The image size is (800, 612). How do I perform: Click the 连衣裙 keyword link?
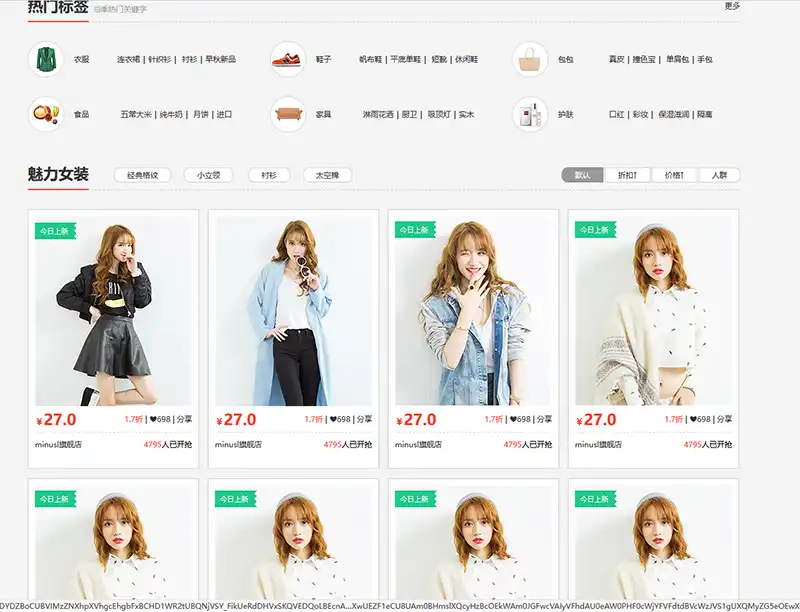pyautogui.click(x=128, y=59)
